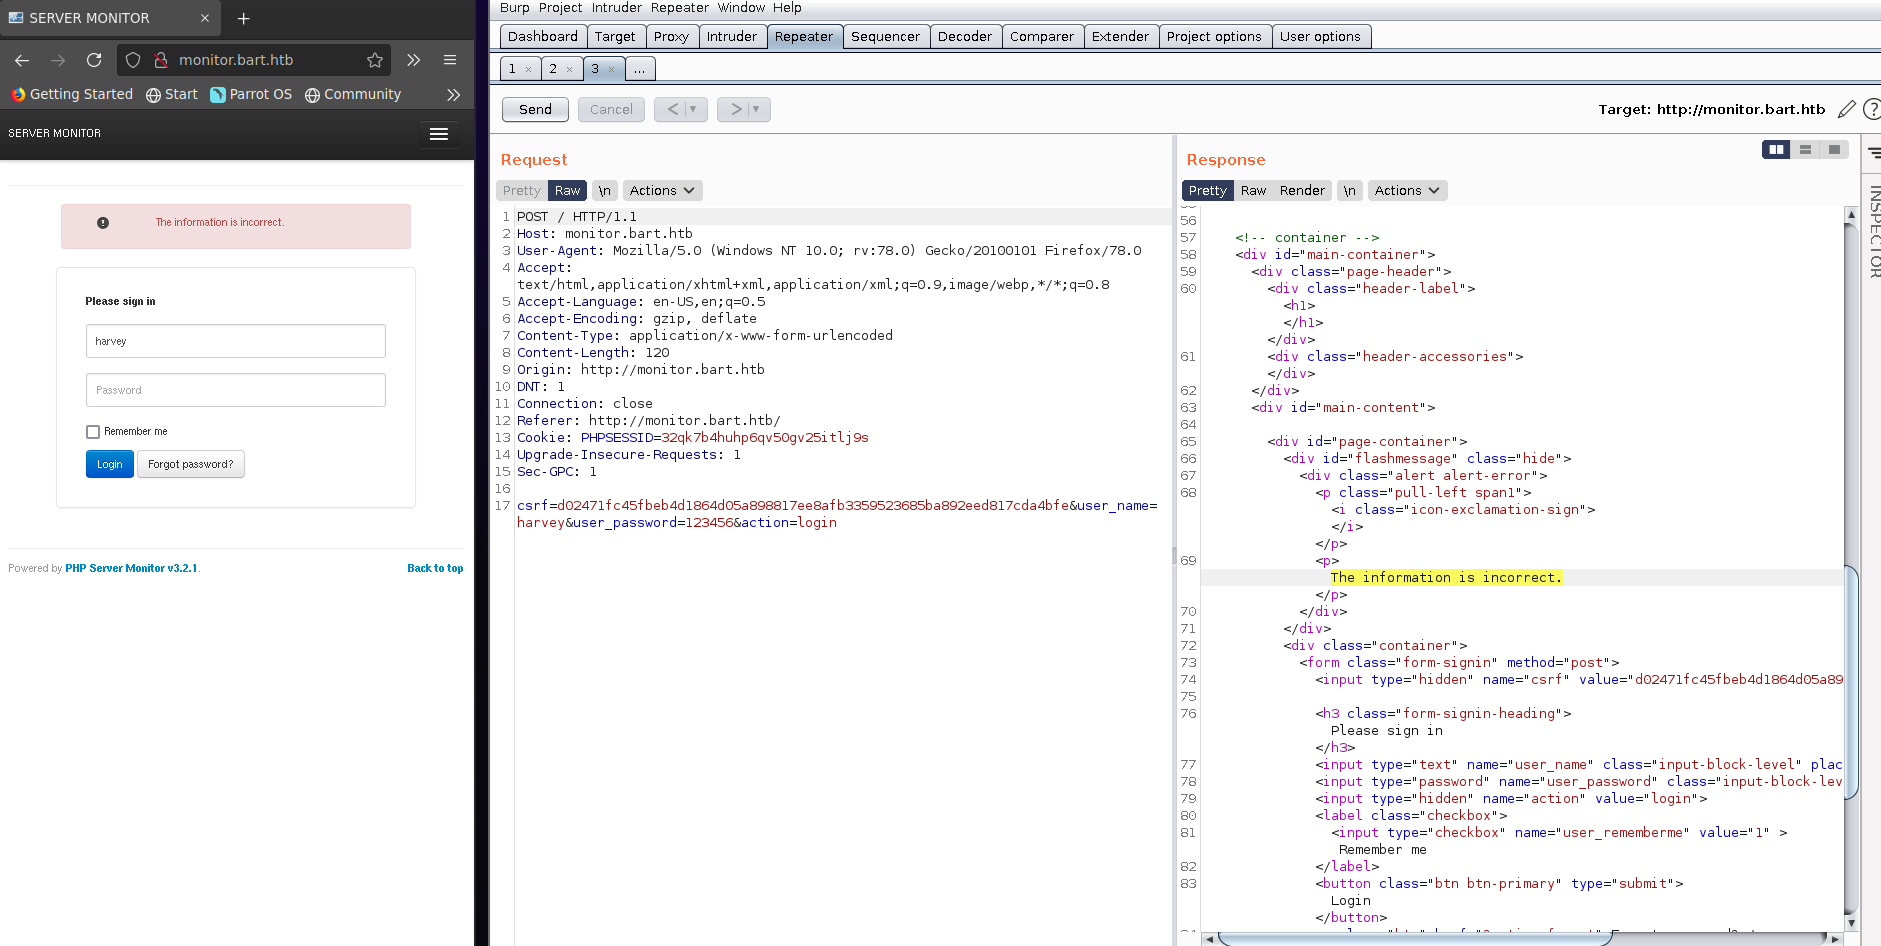1881x946 pixels.
Task: Switch to the Decoder tab
Action: point(965,37)
